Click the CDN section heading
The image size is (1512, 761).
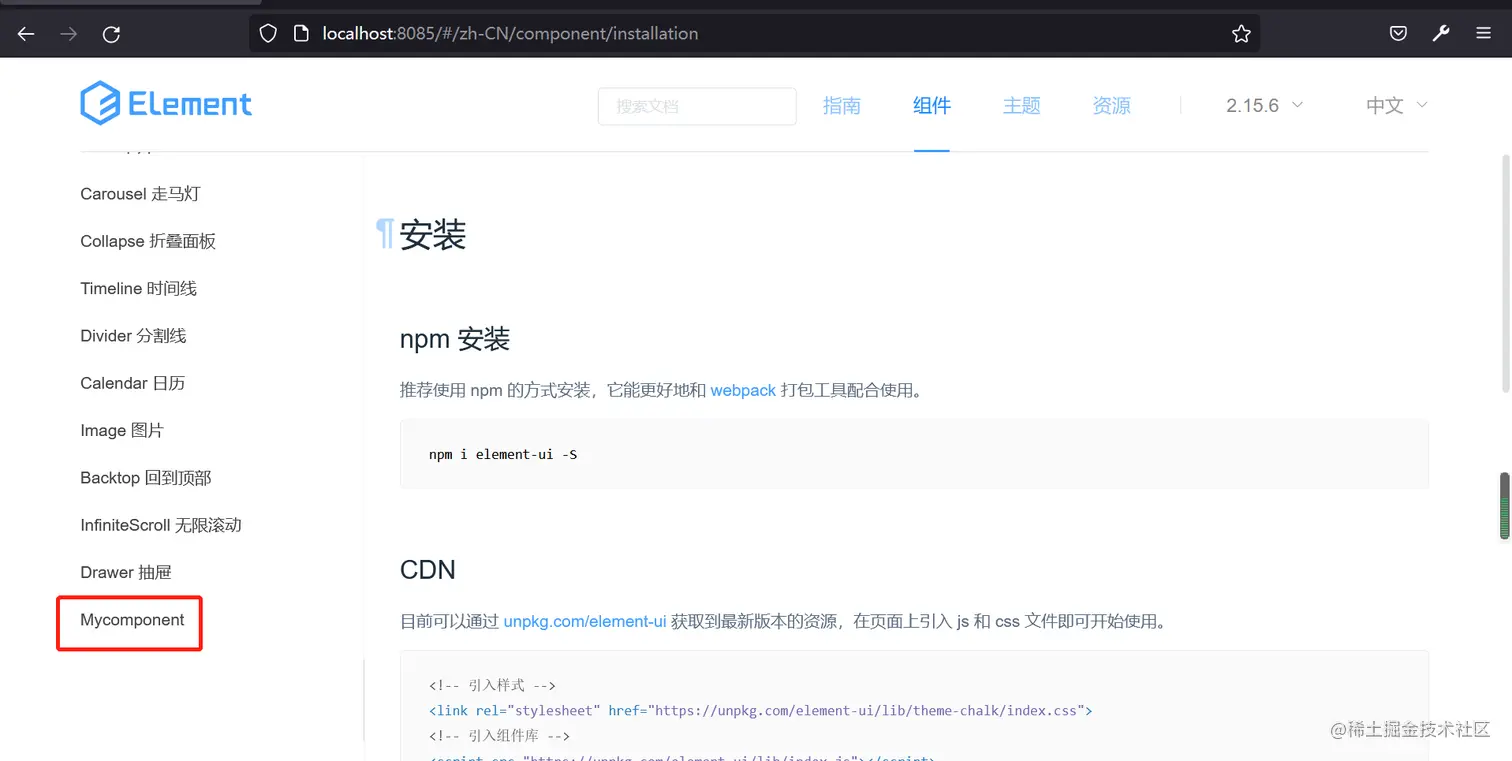click(428, 570)
